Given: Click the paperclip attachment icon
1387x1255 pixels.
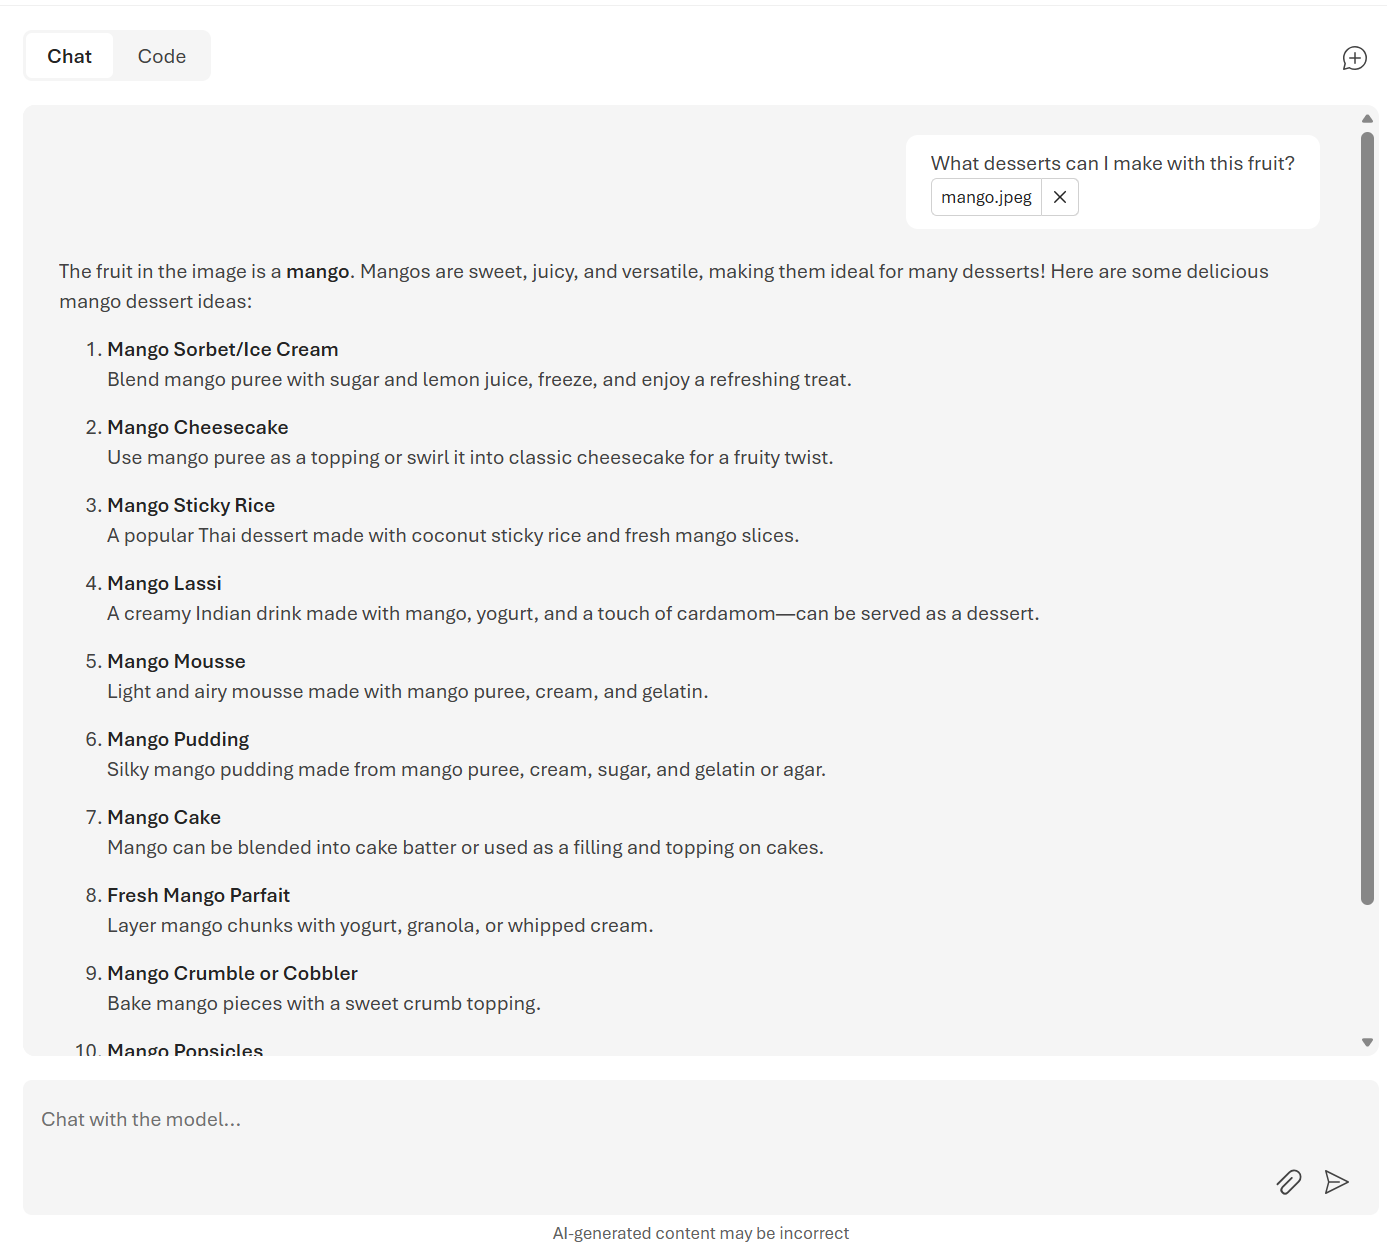Looking at the screenshot, I should [x=1289, y=1182].
